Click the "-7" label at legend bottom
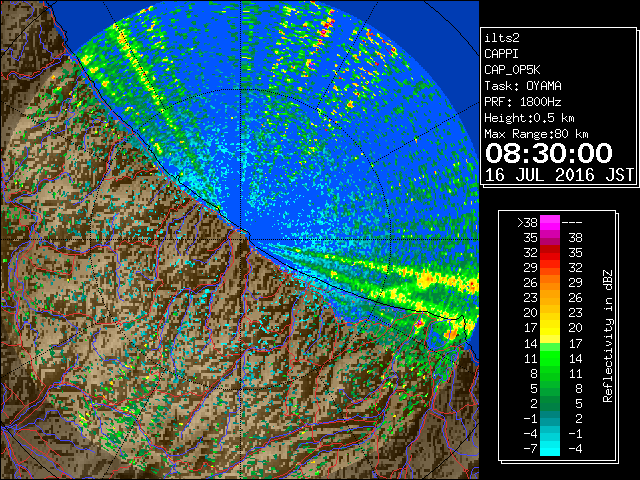The image size is (640, 480). point(530,449)
